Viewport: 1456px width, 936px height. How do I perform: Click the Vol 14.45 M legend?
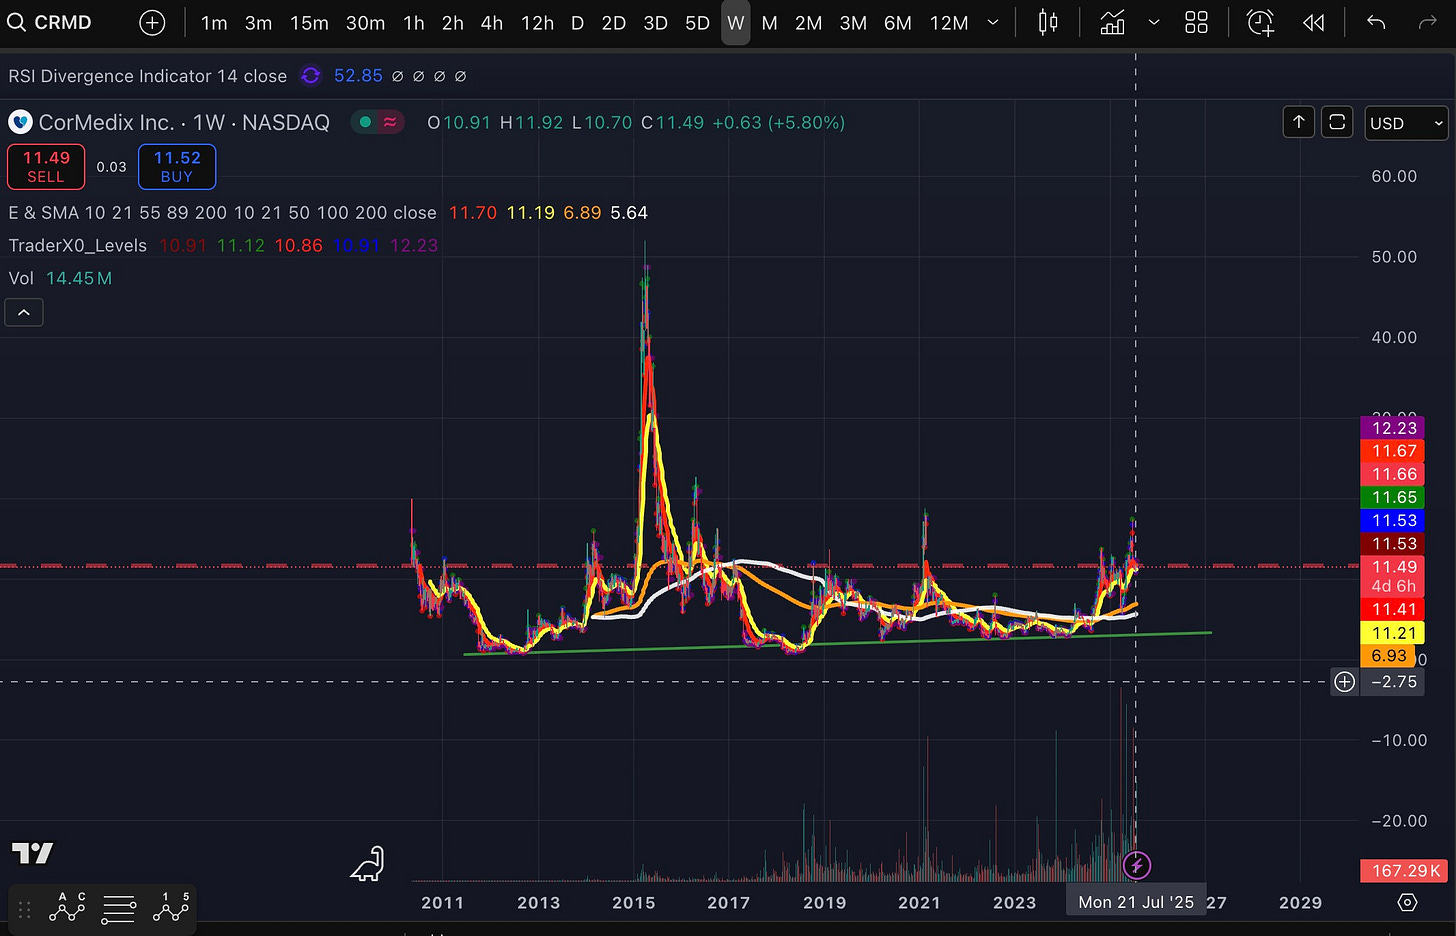(x=60, y=278)
